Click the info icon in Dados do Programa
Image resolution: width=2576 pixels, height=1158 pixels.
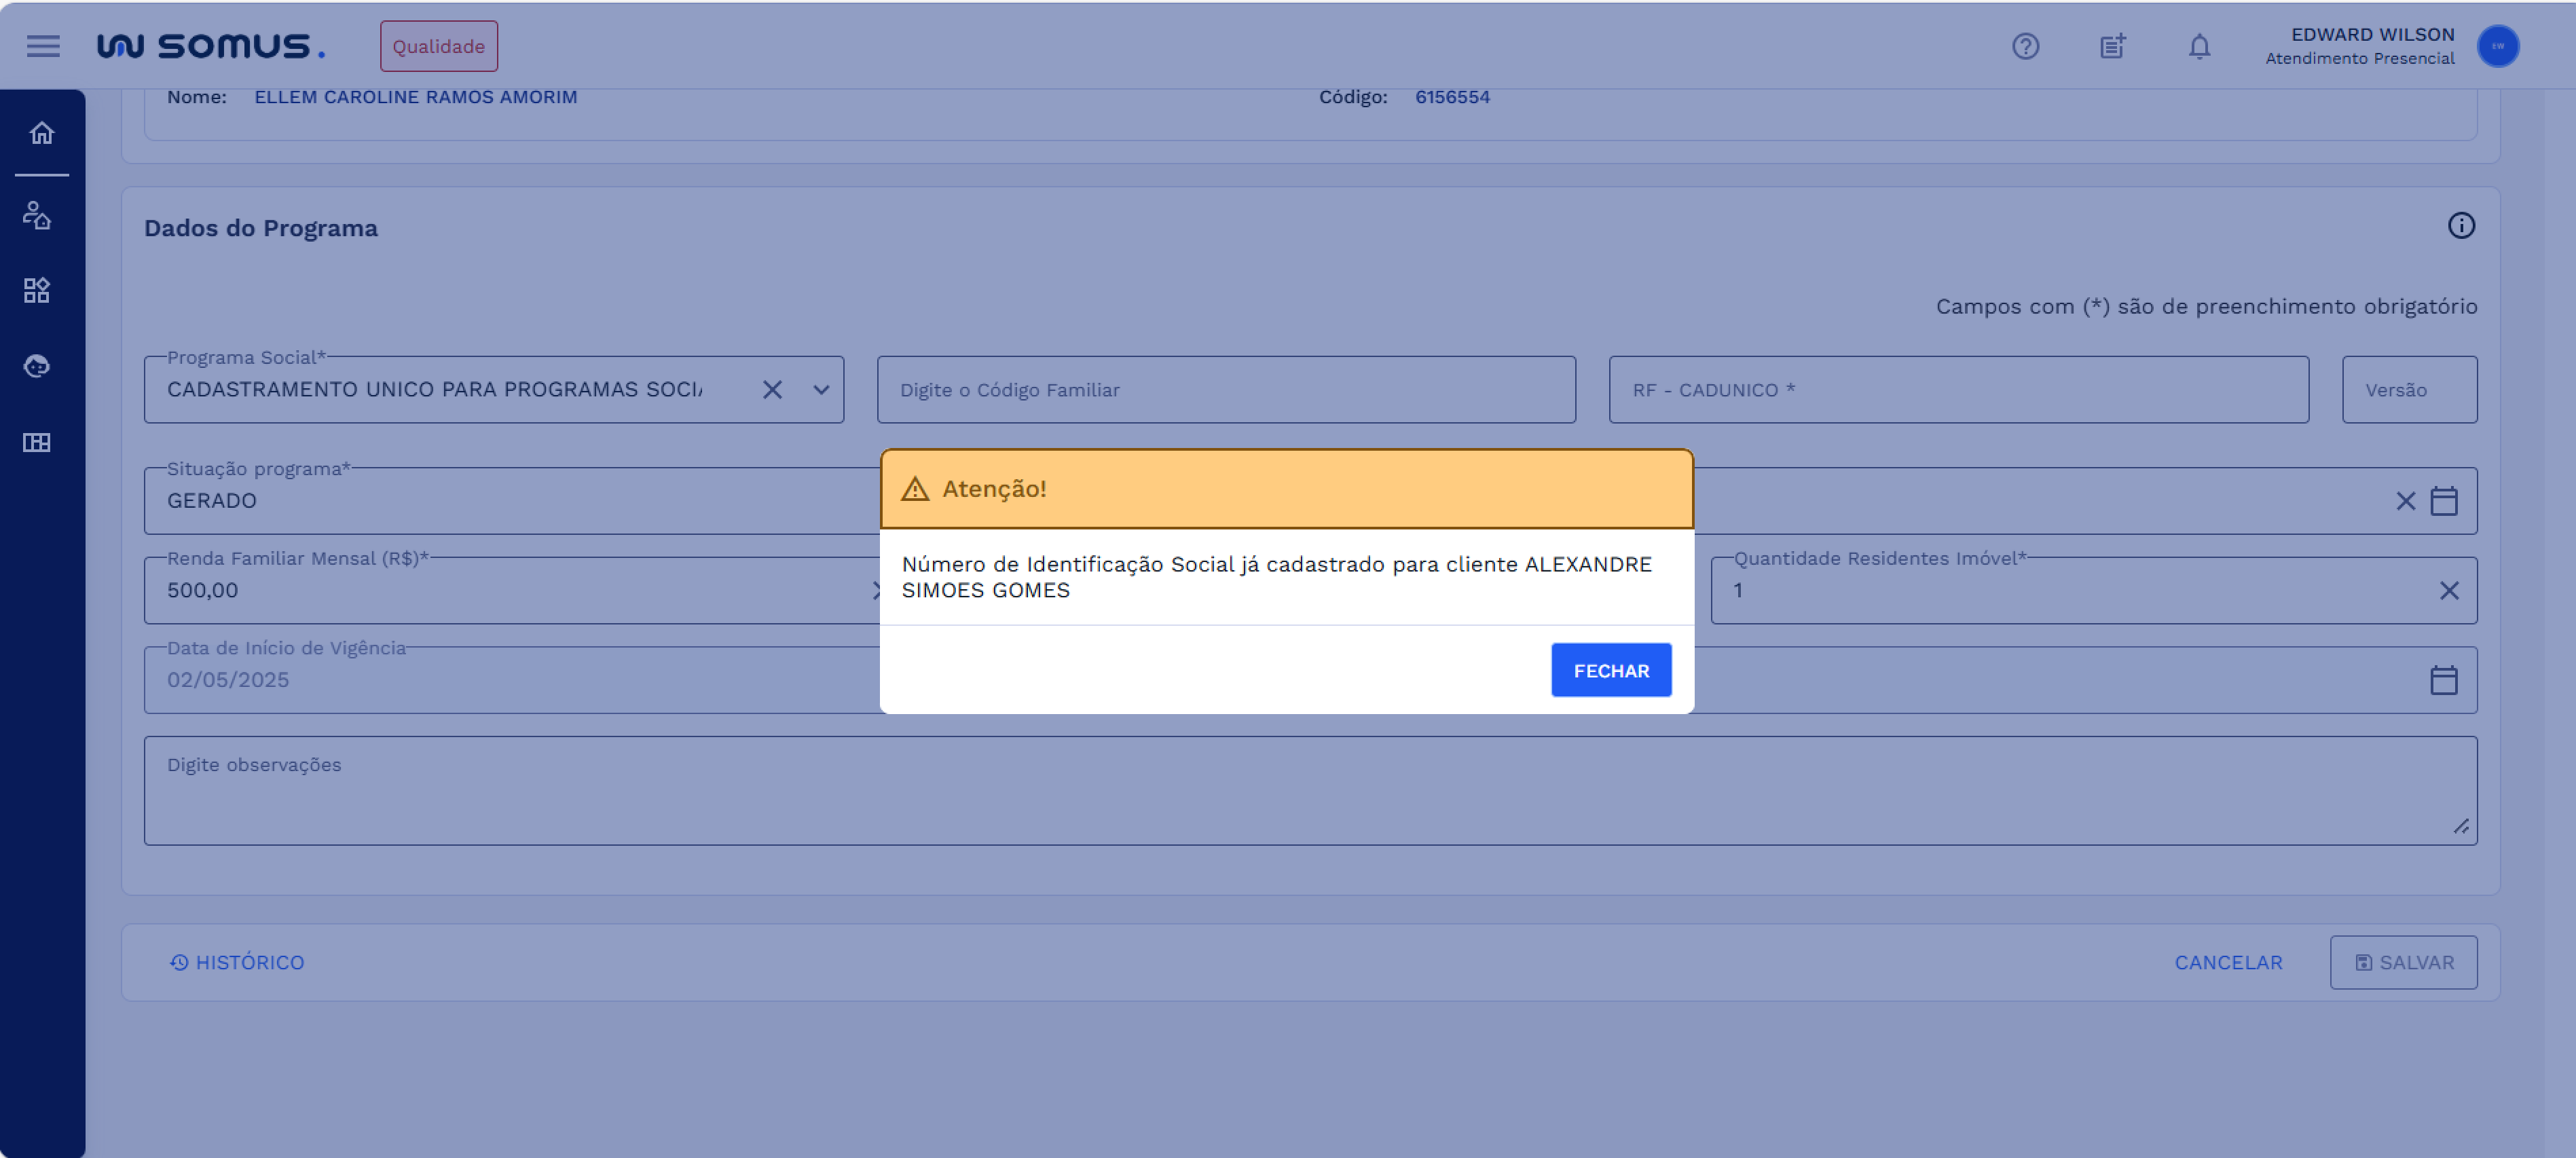click(x=2461, y=226)
